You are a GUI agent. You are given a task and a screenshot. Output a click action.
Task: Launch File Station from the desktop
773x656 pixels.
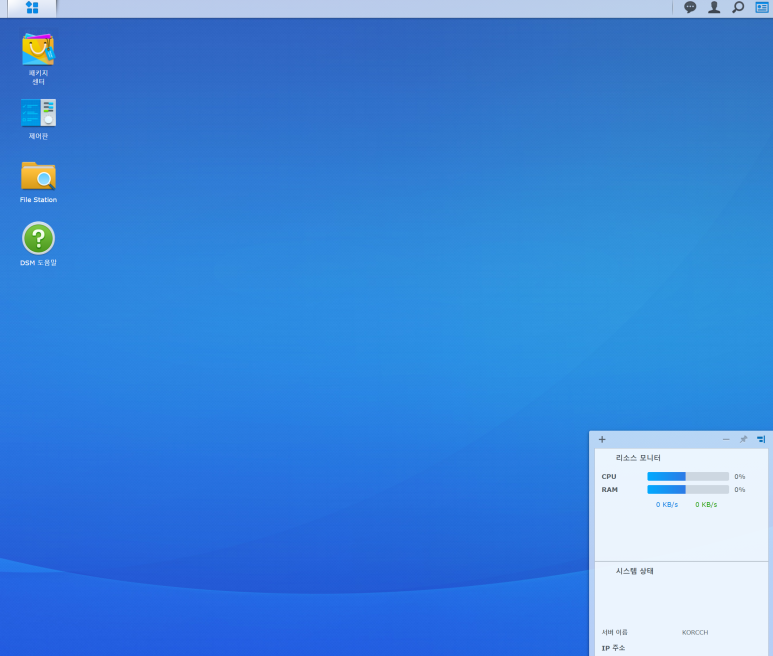[x=38, y=182]
